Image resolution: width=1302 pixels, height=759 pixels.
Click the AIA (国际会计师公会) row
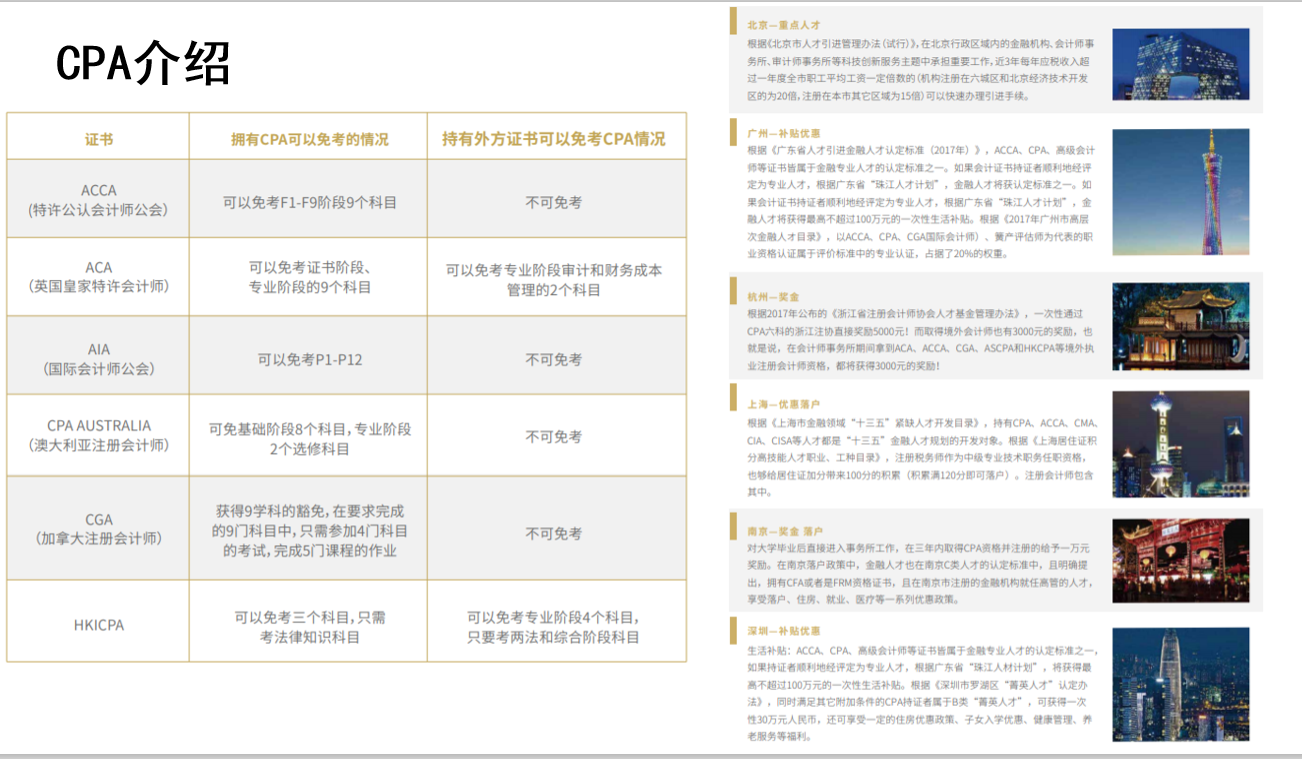pyautogui.click(x=97, y=357)
